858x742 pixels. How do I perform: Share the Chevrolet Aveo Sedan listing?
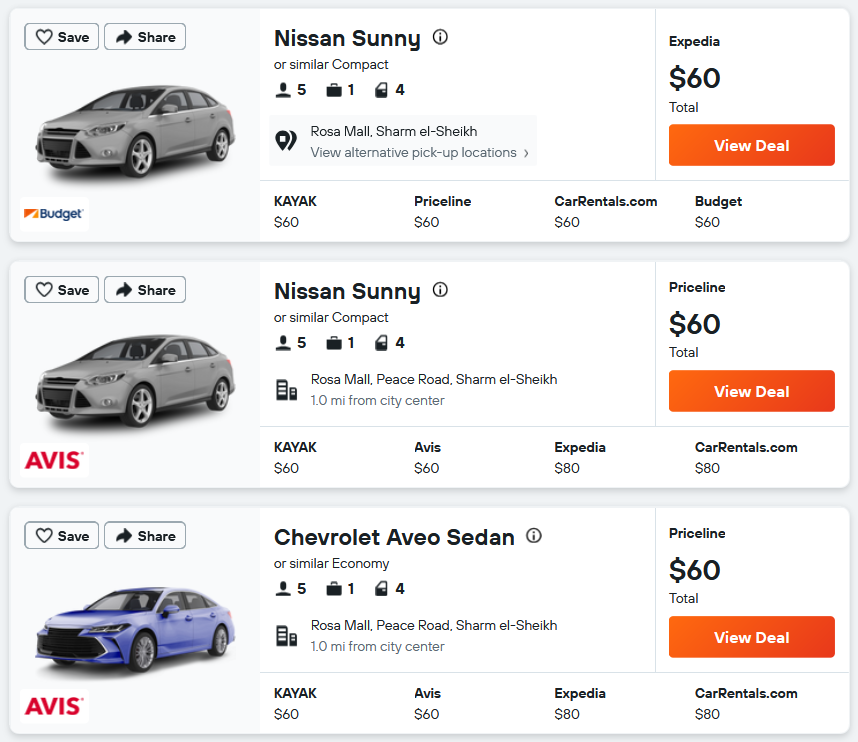(x=145, y=535)
